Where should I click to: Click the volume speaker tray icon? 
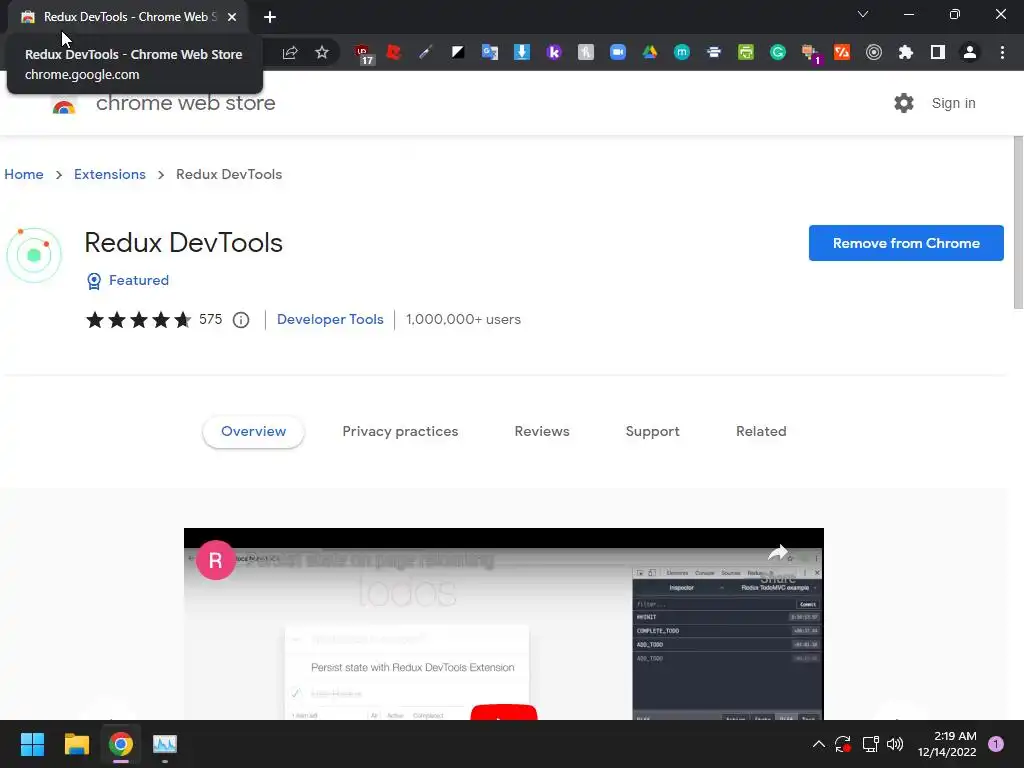[x=895, y=744]
